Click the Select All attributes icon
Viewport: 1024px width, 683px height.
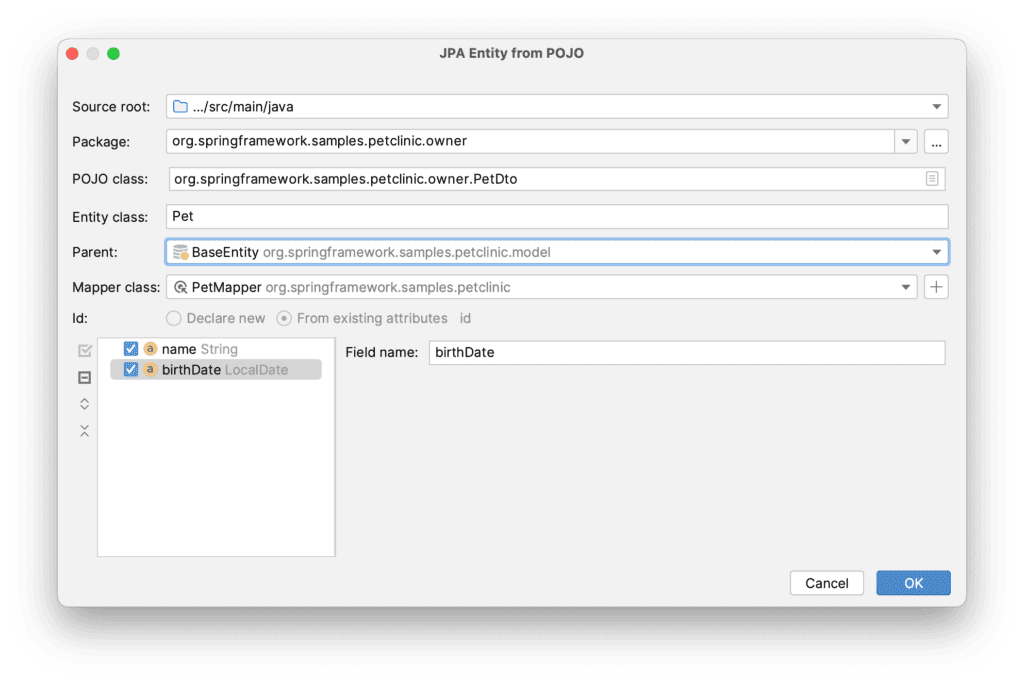click(85, 350)
